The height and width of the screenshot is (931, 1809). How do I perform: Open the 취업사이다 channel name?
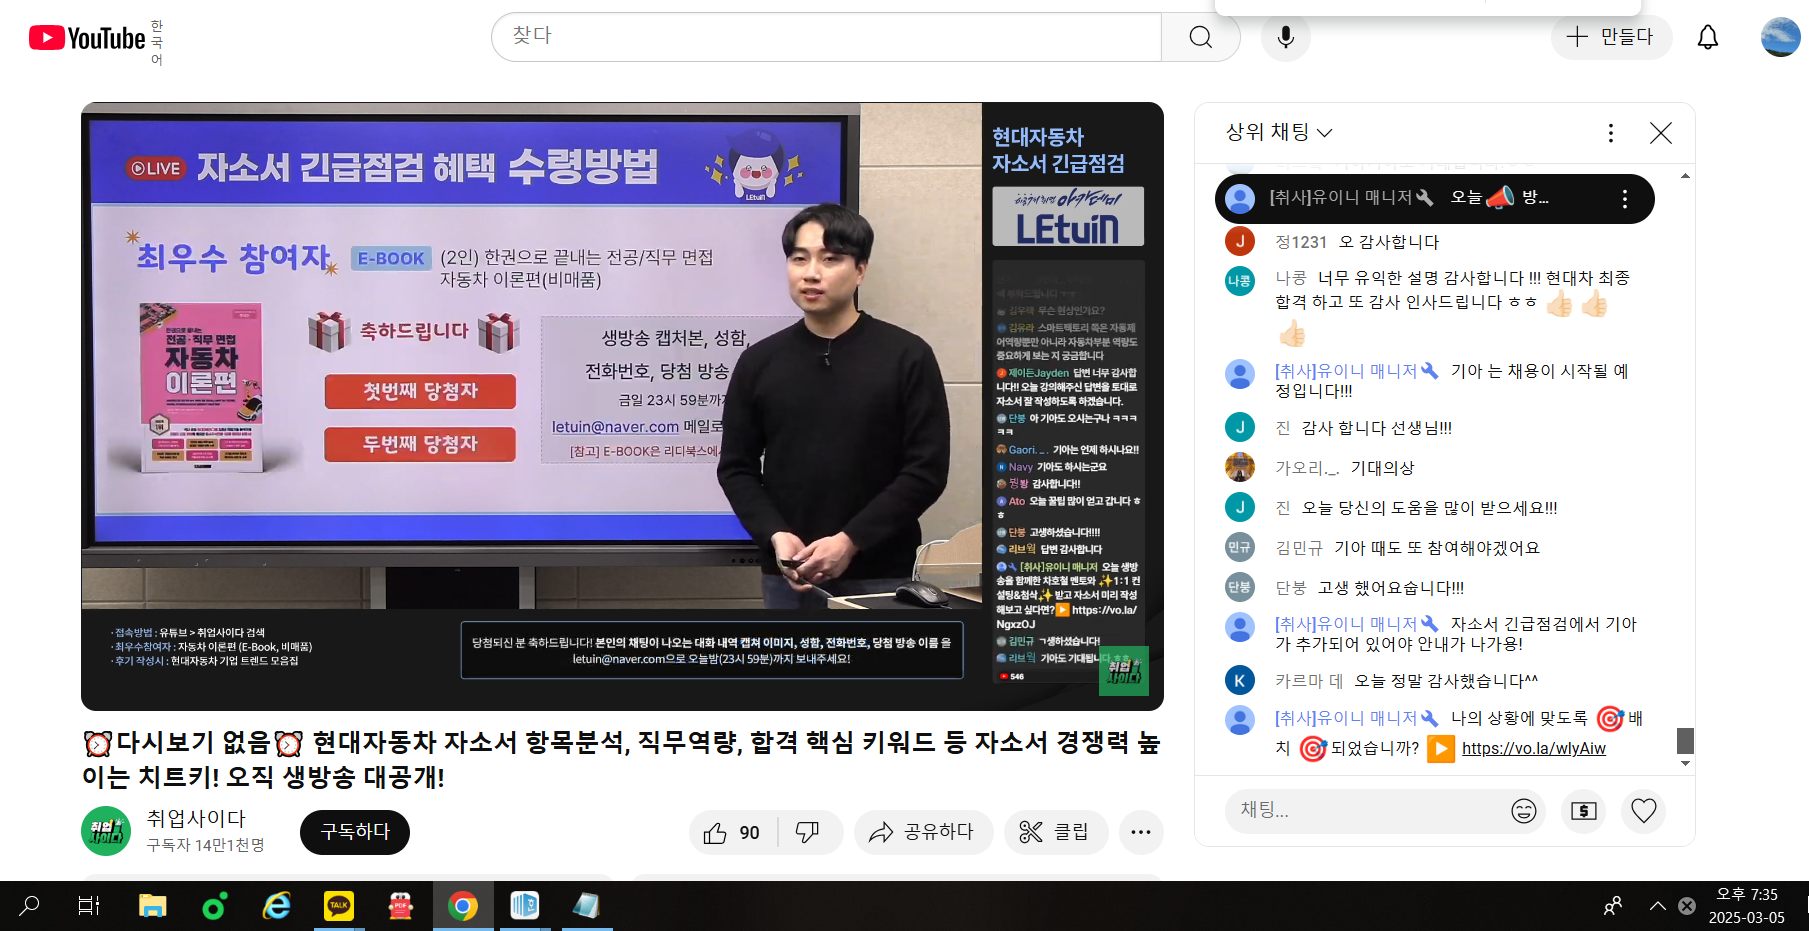(x=196, y=818)
